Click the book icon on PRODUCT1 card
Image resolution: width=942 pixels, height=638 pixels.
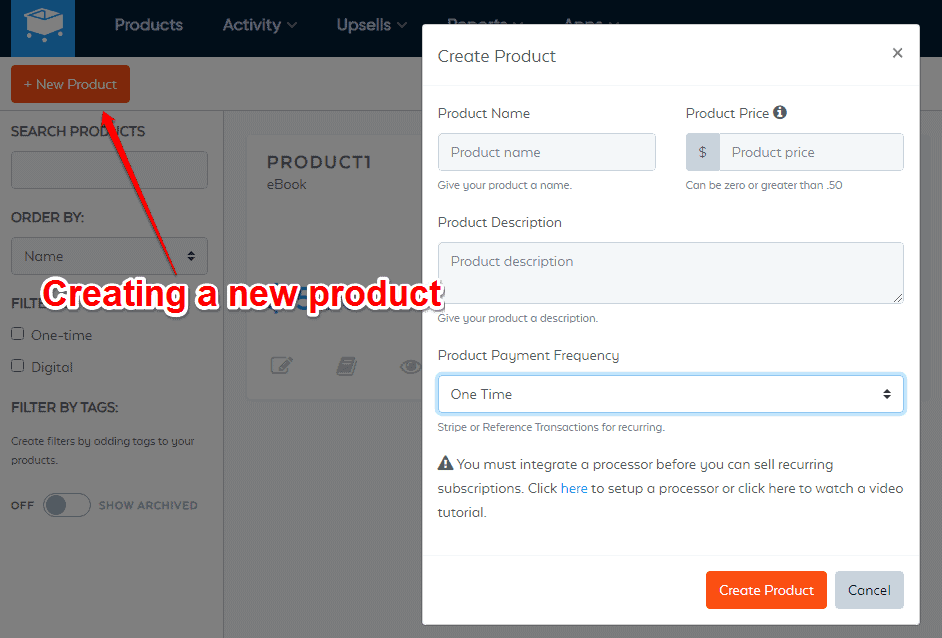coord(346,366)
